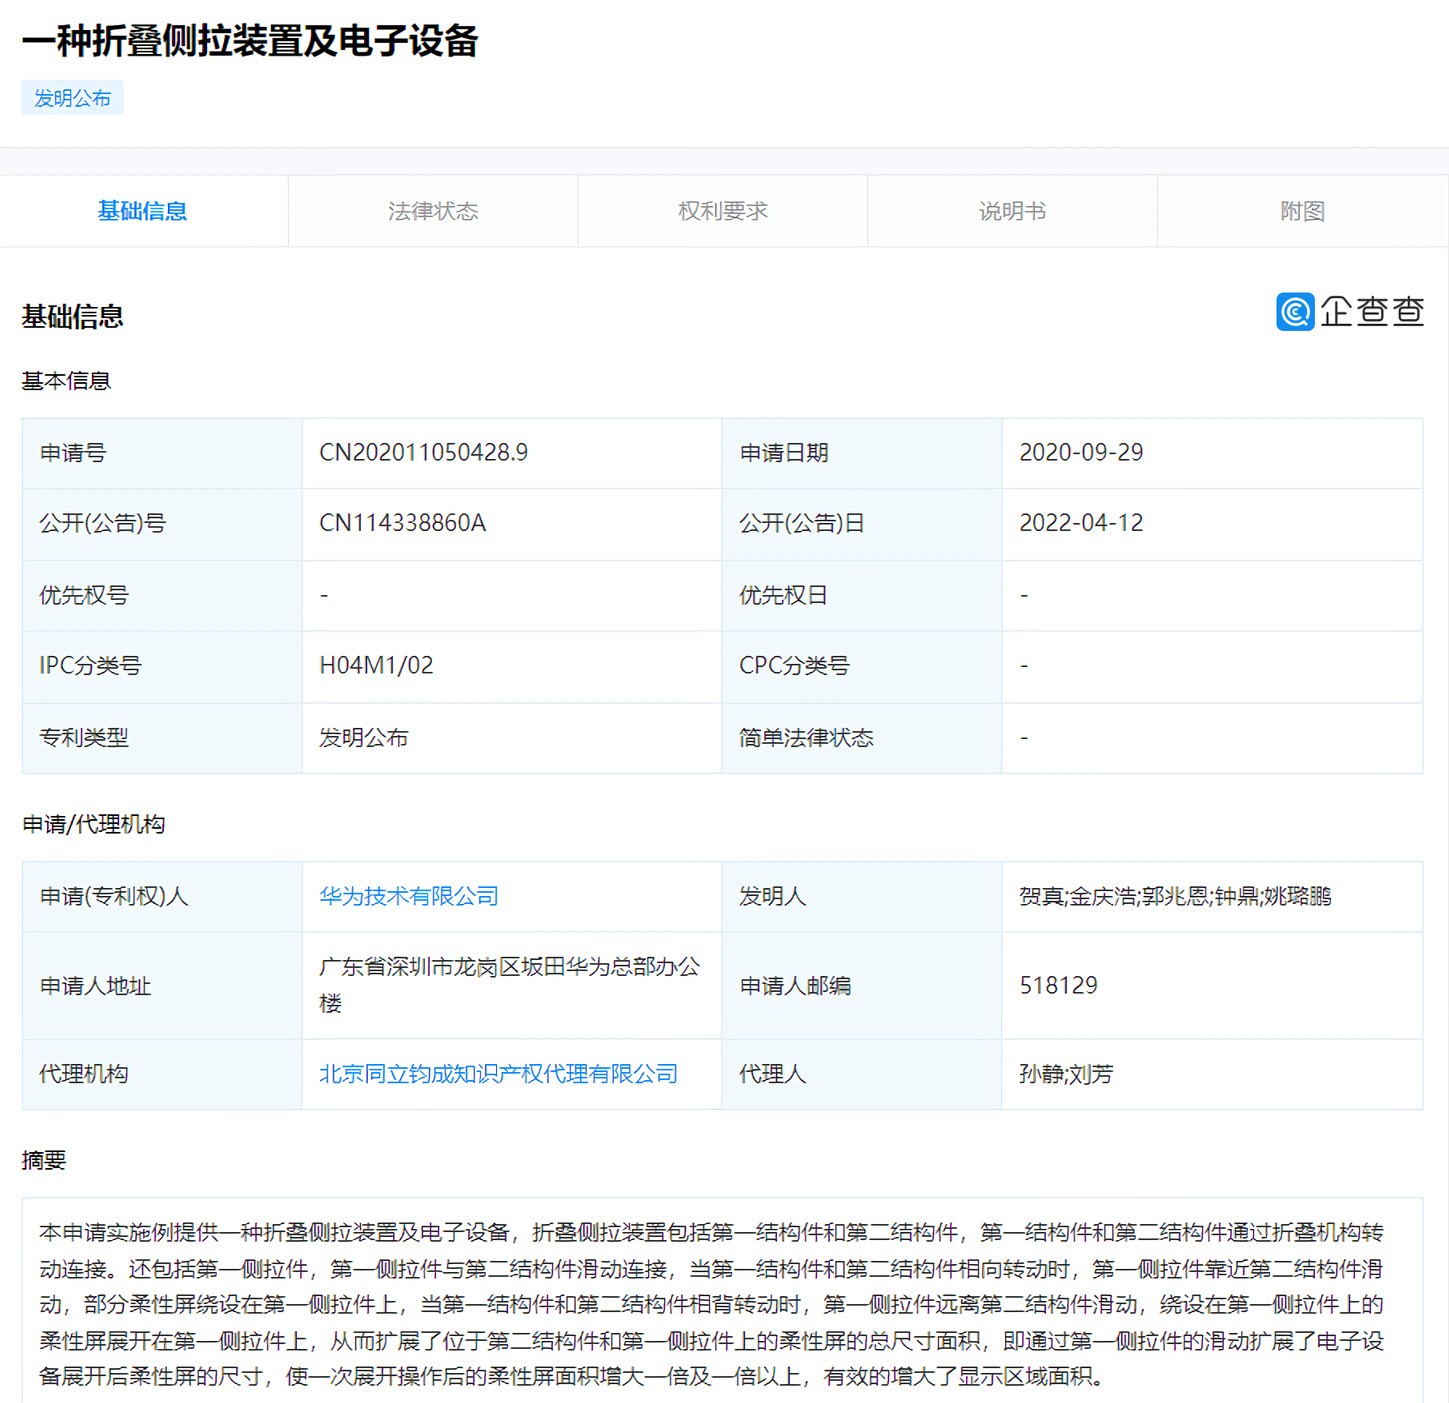Open agency link 北京同立钧成知识产权代理有限公司

tap(497, 1074)
